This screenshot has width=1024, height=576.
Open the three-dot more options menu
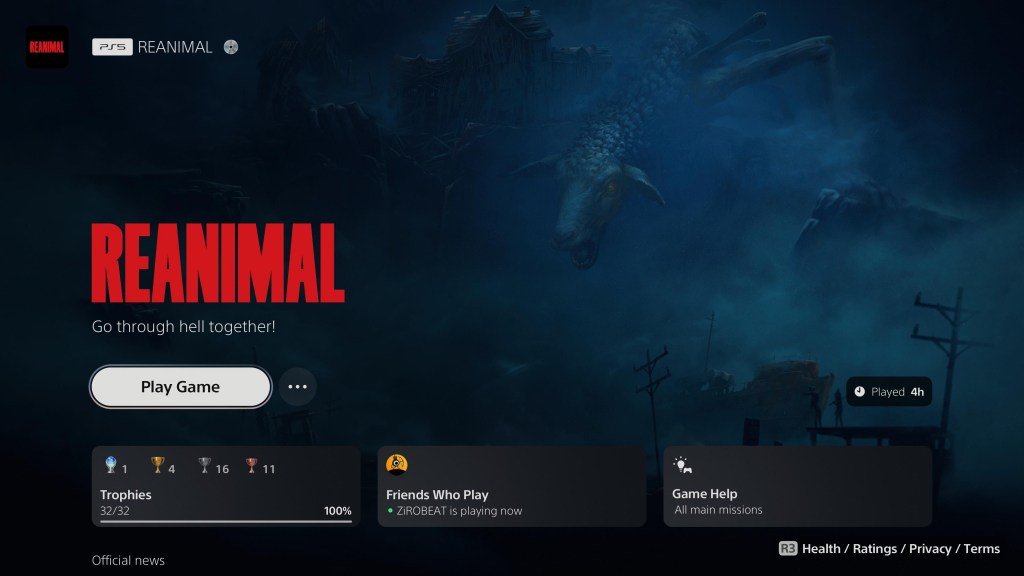click(x=297, y=387)
